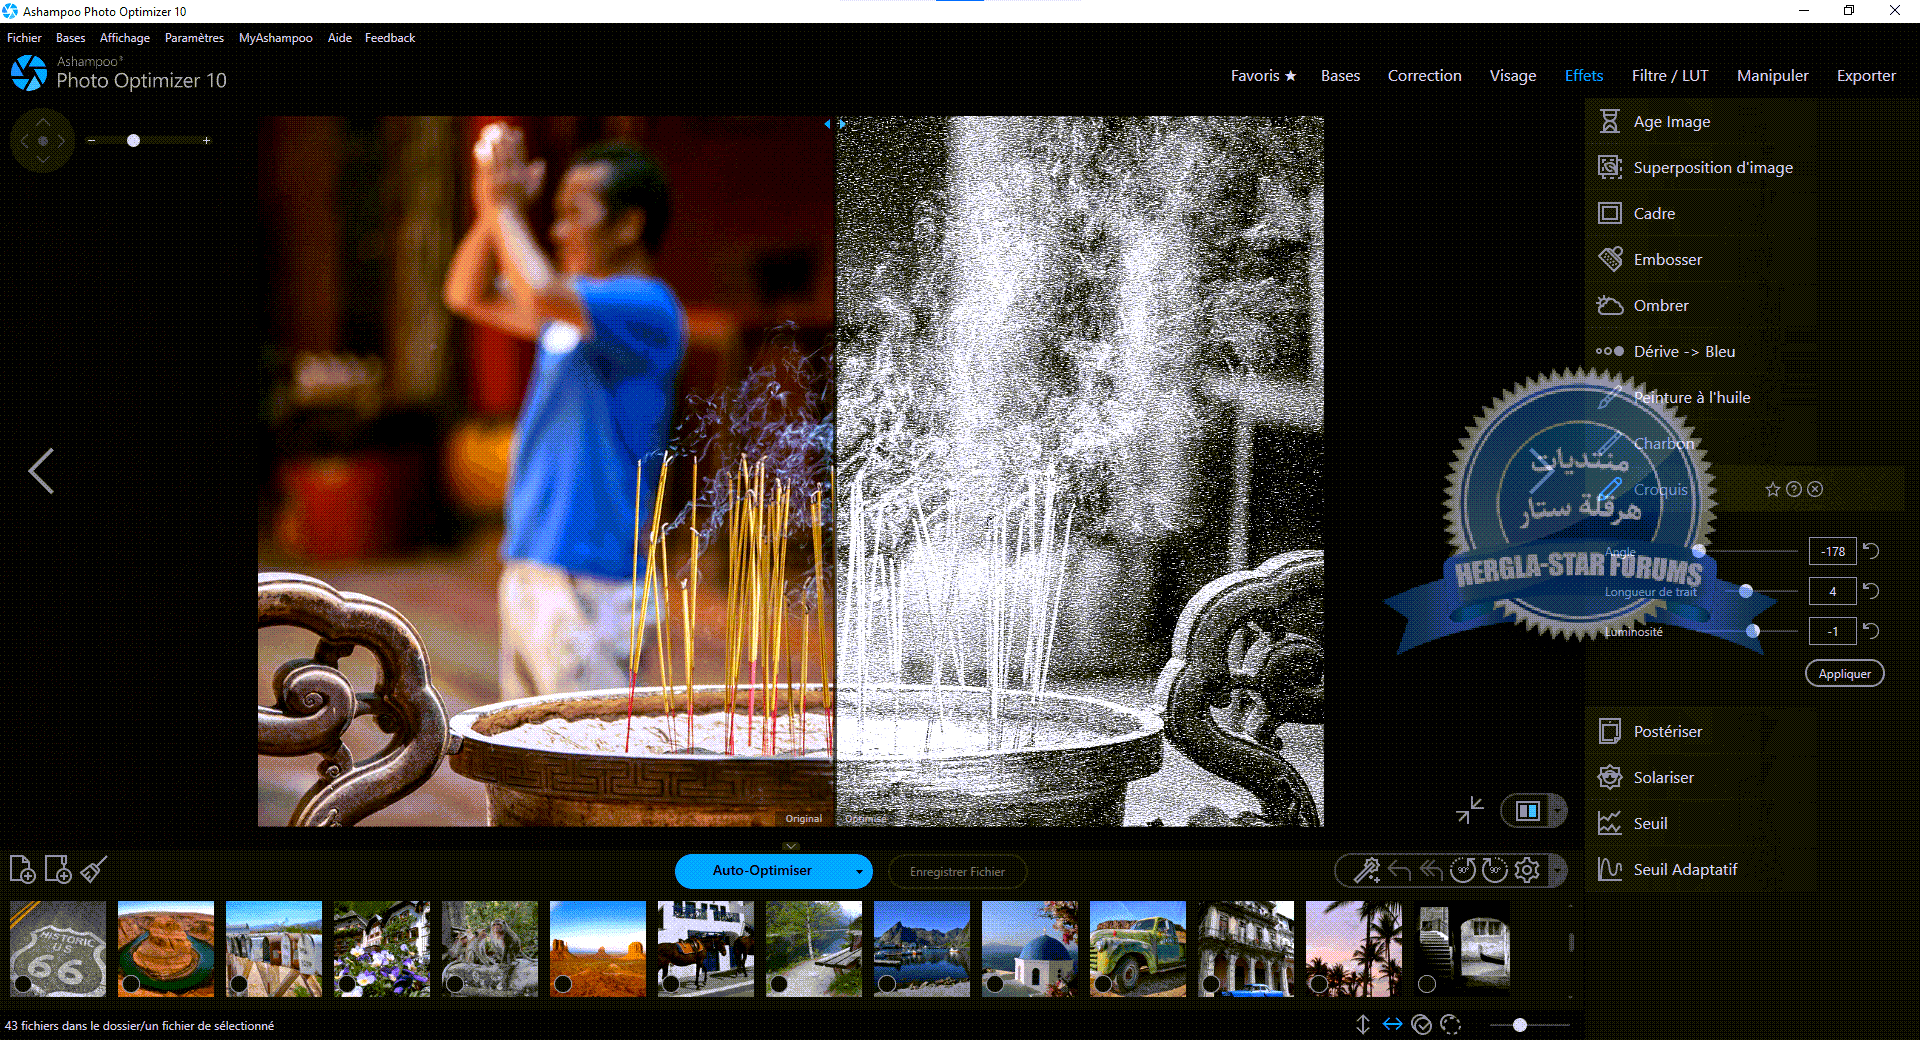The height and width of the screenshot is (1040, 1920).
Task: Open the Fichier menu
Action: point(24,38)
